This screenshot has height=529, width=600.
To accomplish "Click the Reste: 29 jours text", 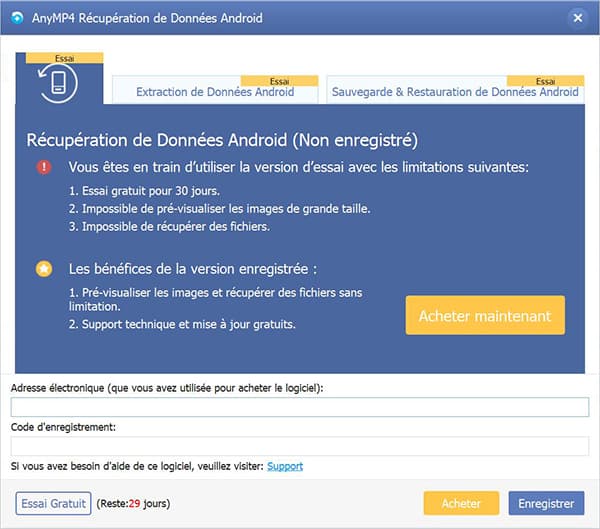I will click(134, 503).
